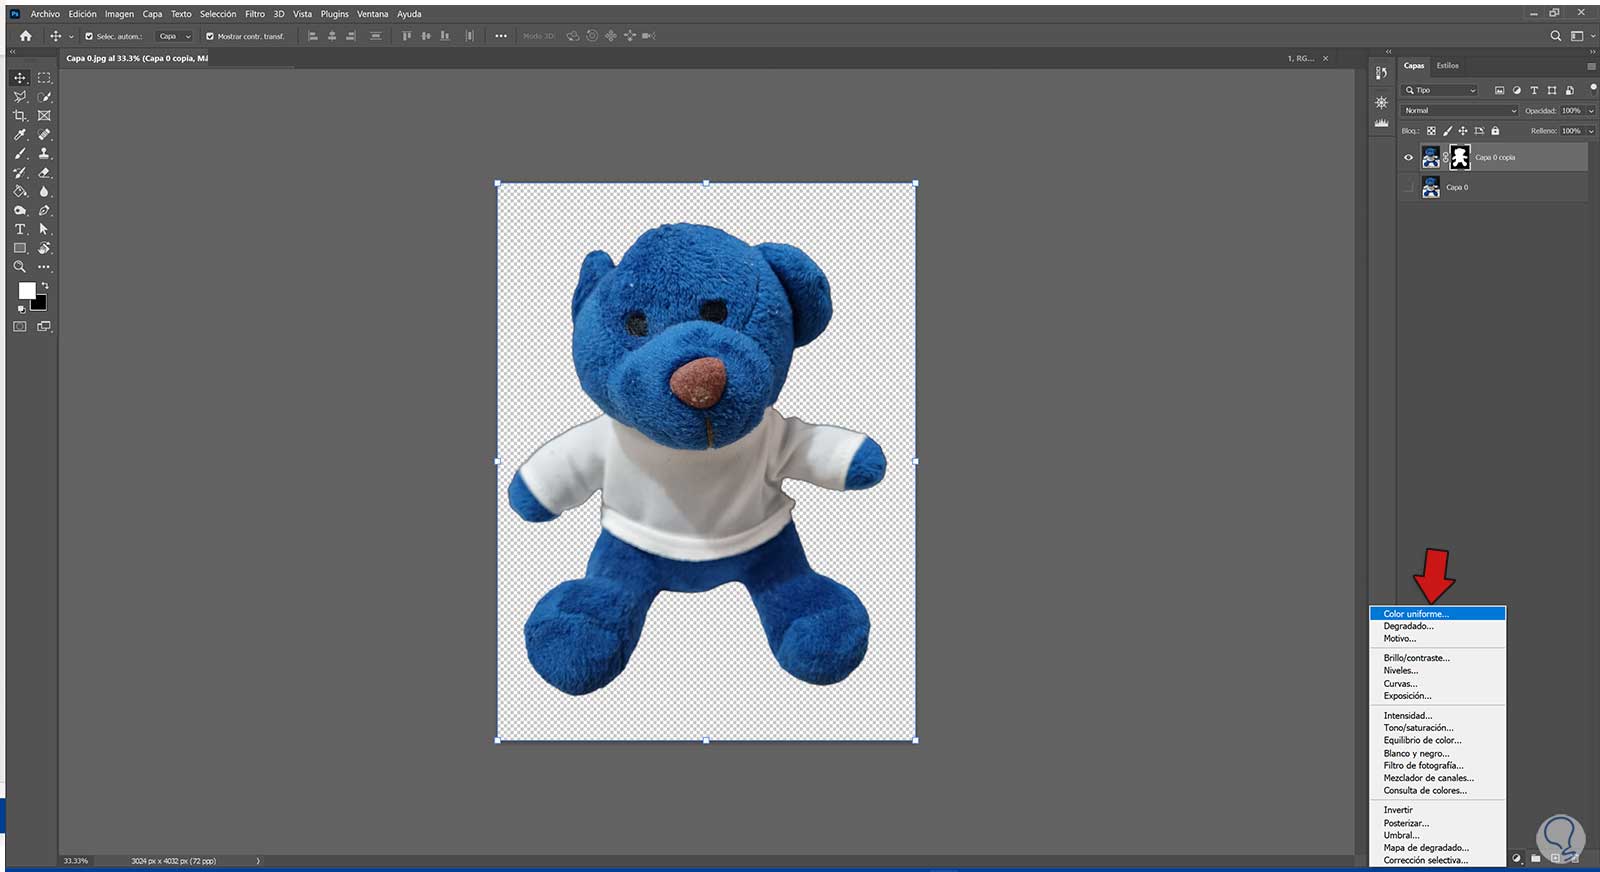Select the Brush tool
1600x872 pixels.
click(19, 154)
